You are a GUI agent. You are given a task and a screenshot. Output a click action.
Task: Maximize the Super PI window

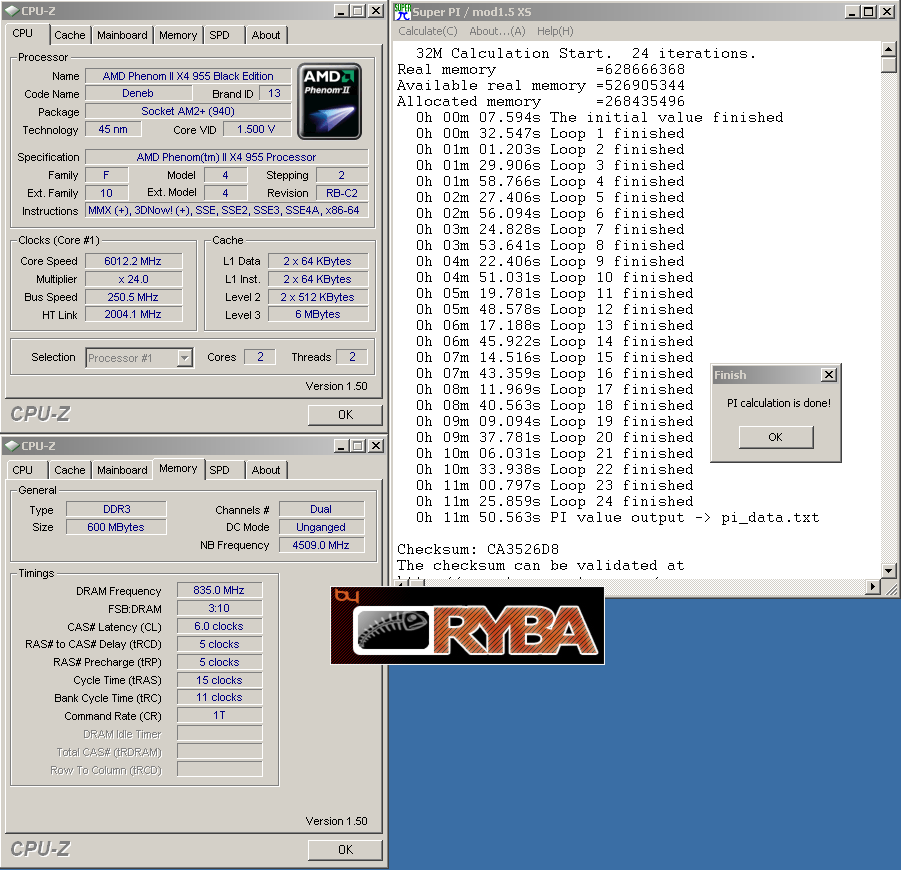point(869,11)
